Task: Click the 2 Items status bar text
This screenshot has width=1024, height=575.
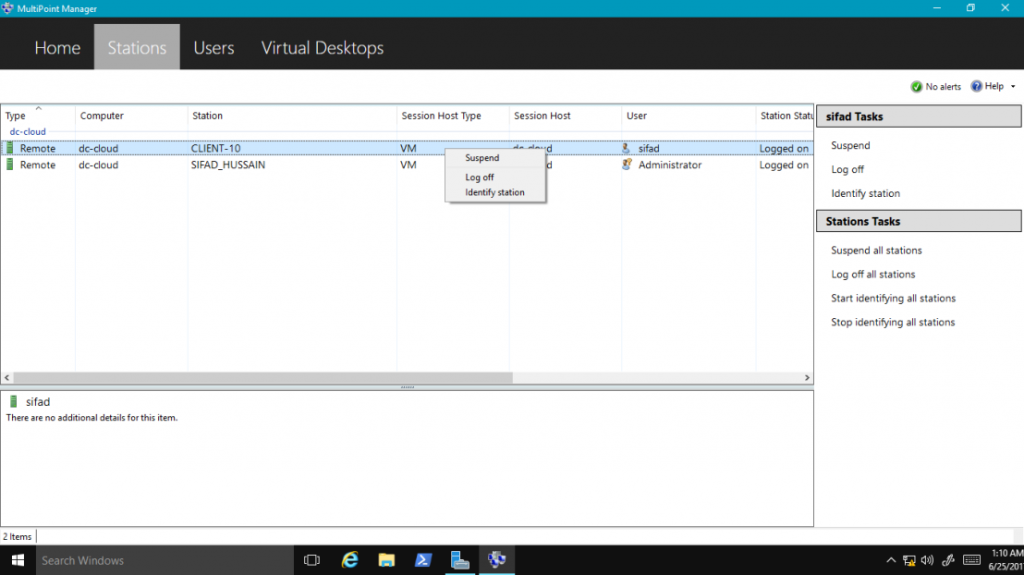Action: pyautogui.click(x=17, y=536)
